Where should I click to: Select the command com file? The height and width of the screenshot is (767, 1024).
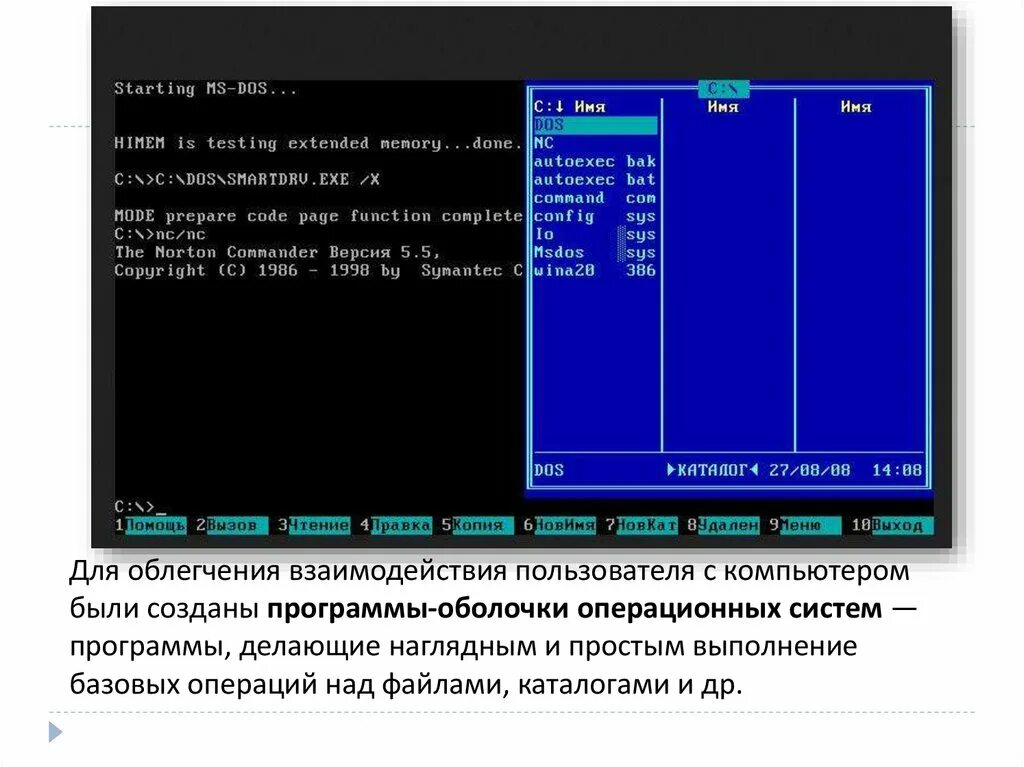pyautogui.click(x=595, y=198)
